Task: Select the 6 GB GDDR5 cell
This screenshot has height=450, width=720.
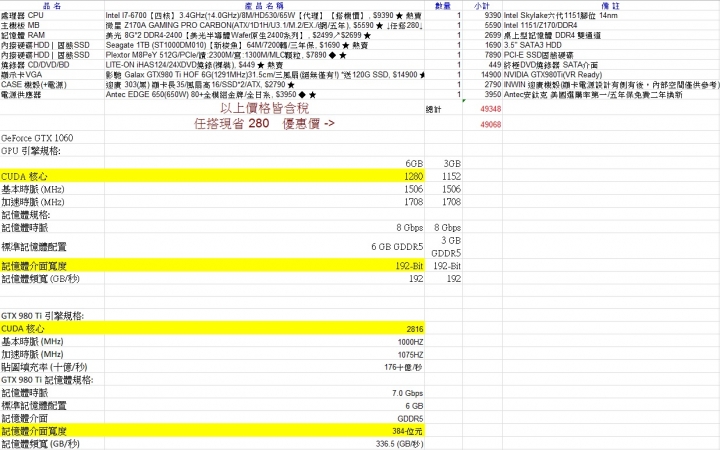Action: pyautogui.click(x=264, y=247)
